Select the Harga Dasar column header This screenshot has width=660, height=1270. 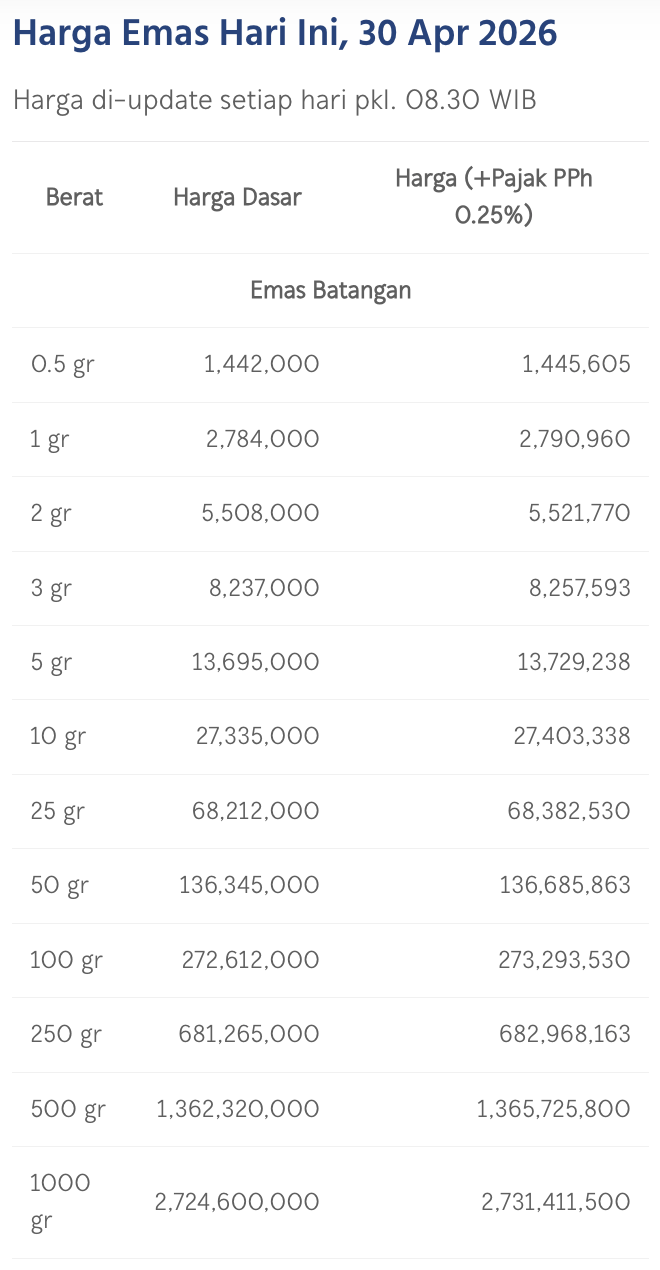[x=237, y=197]
